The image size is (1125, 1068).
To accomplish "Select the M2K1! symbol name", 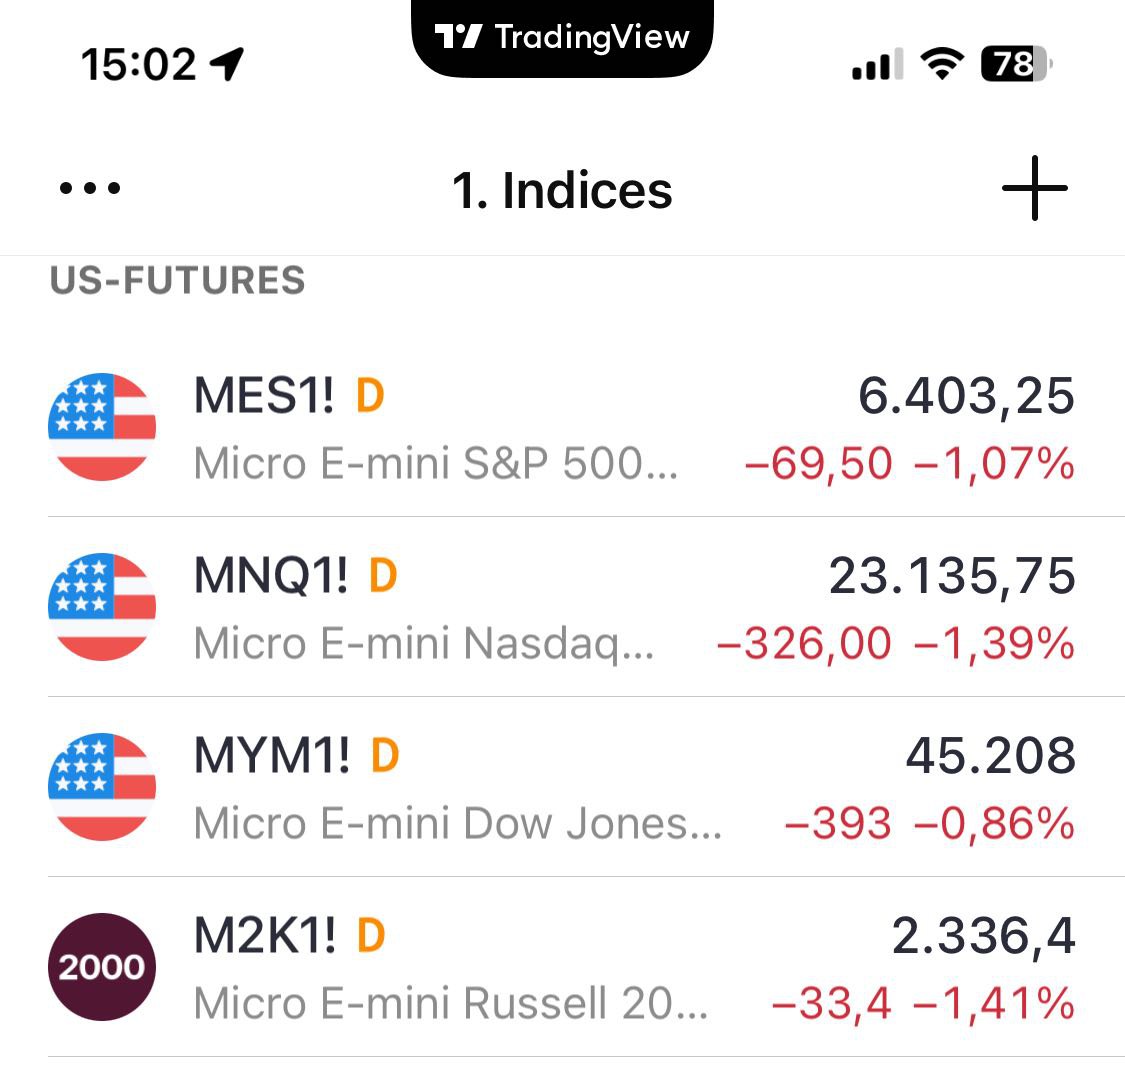I will (265, 936).
